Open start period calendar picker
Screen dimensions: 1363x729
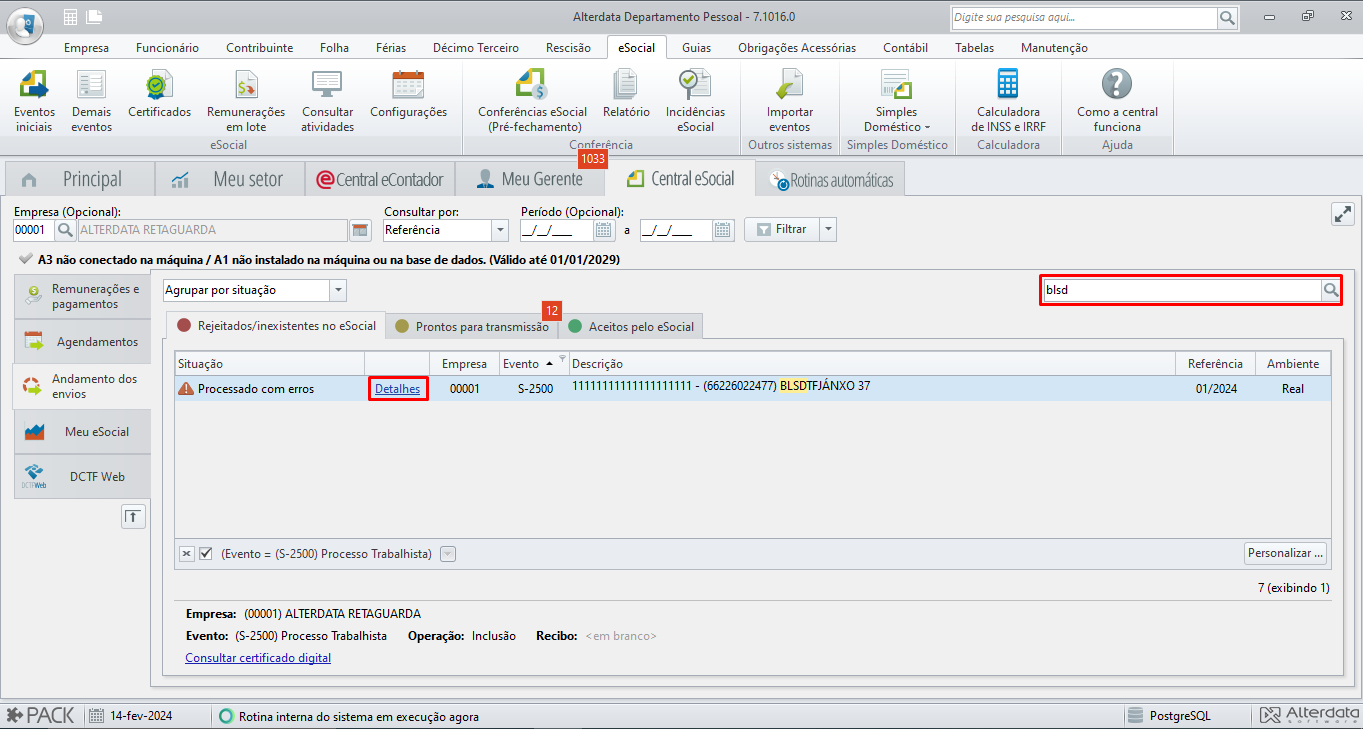[x=604, y=230]
